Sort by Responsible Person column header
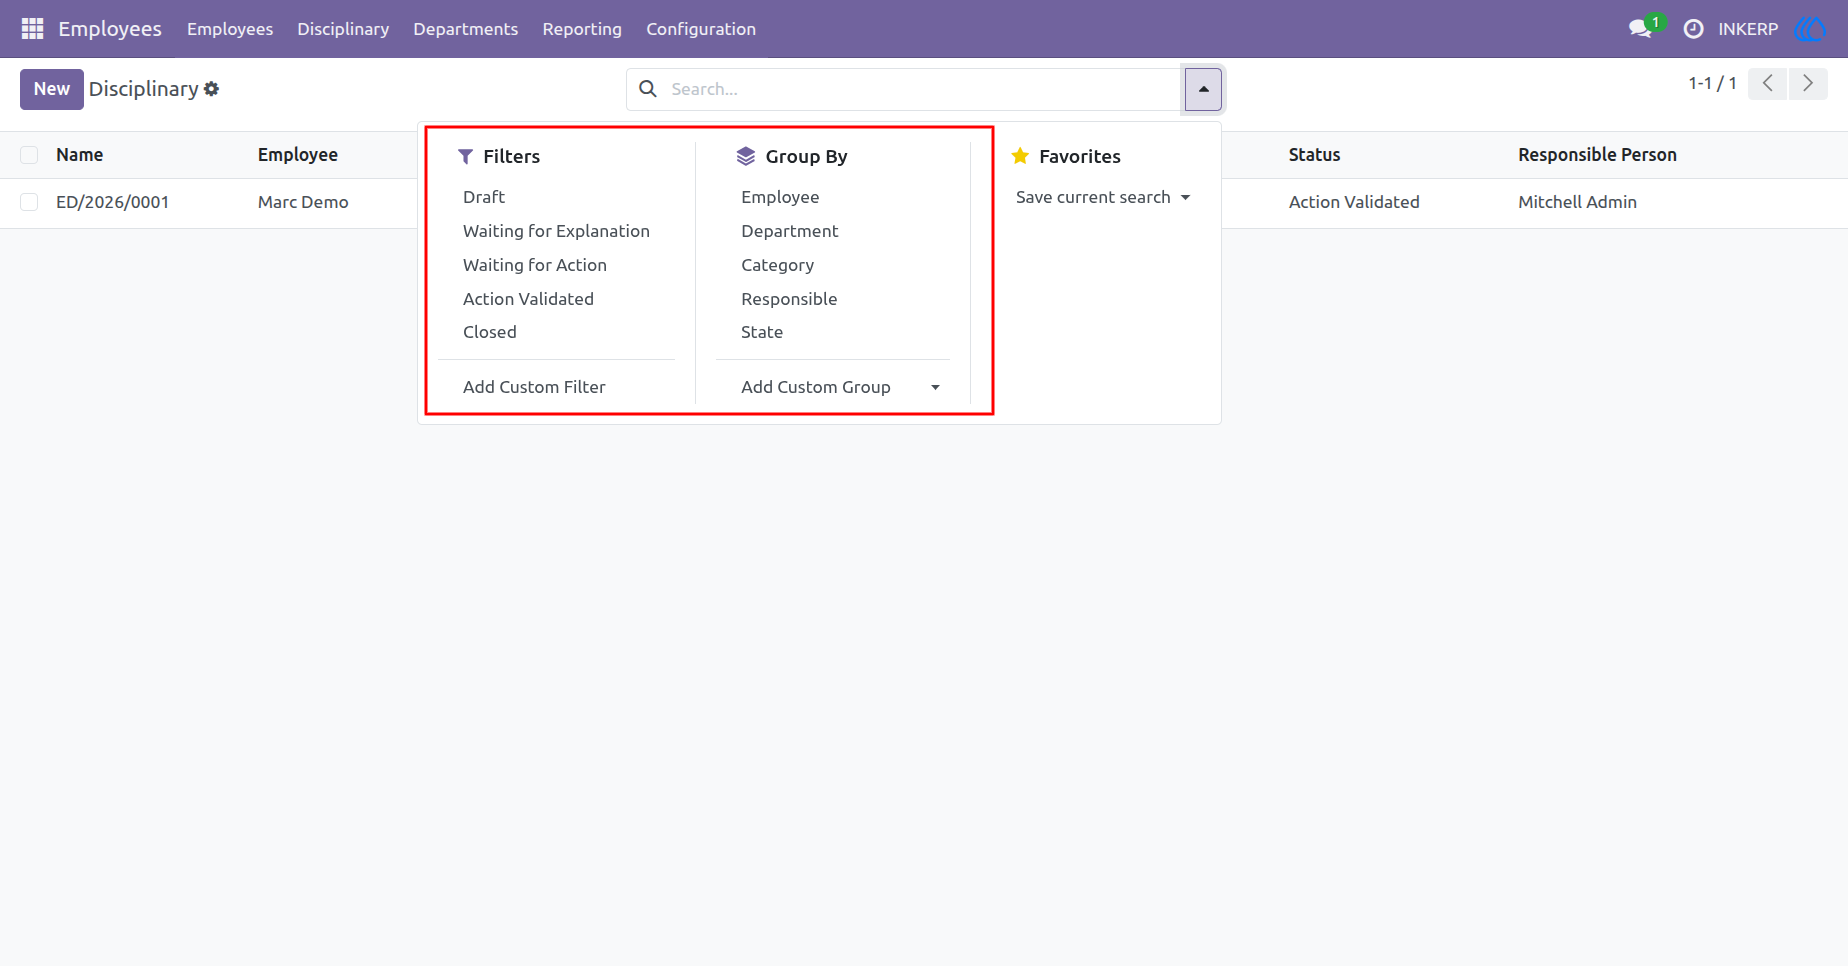Viewport: 1848px width, 966px height. [1597, 155]
